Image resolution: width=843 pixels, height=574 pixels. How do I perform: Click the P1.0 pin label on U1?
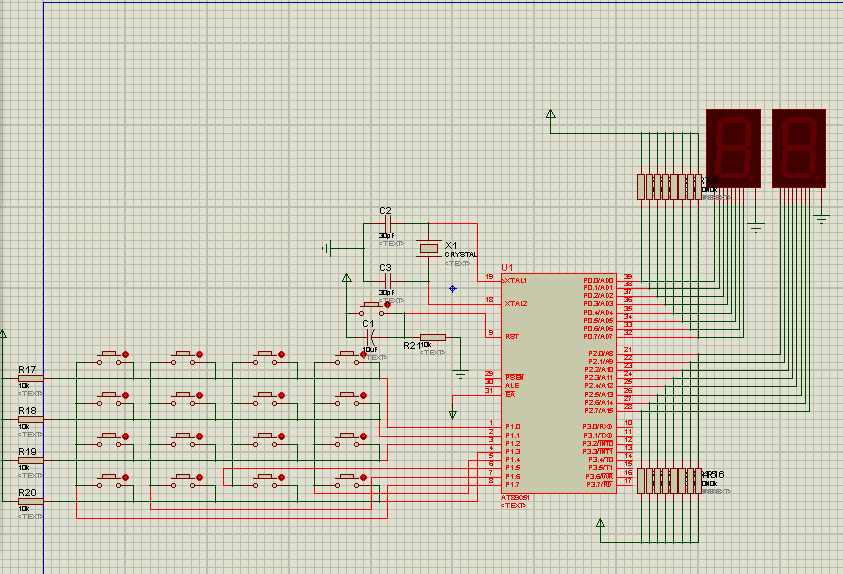pyautogui.click(x=512, y=427)
